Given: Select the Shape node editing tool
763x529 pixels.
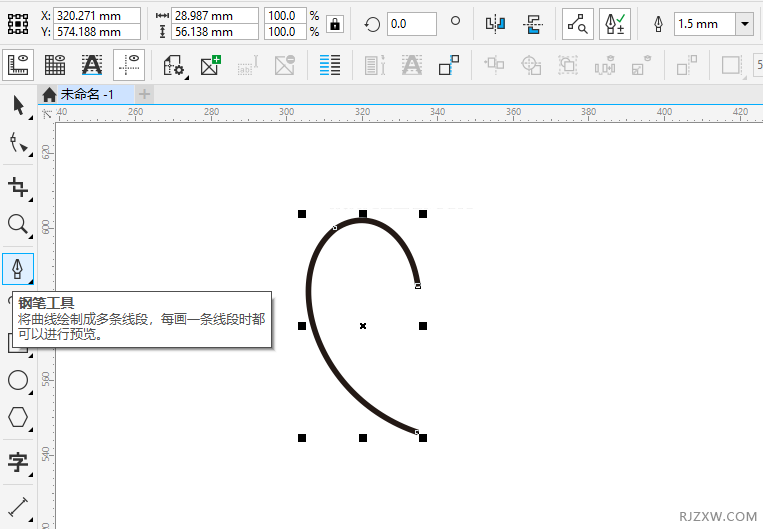Looking at the screenshot, I should coord(18,144).
